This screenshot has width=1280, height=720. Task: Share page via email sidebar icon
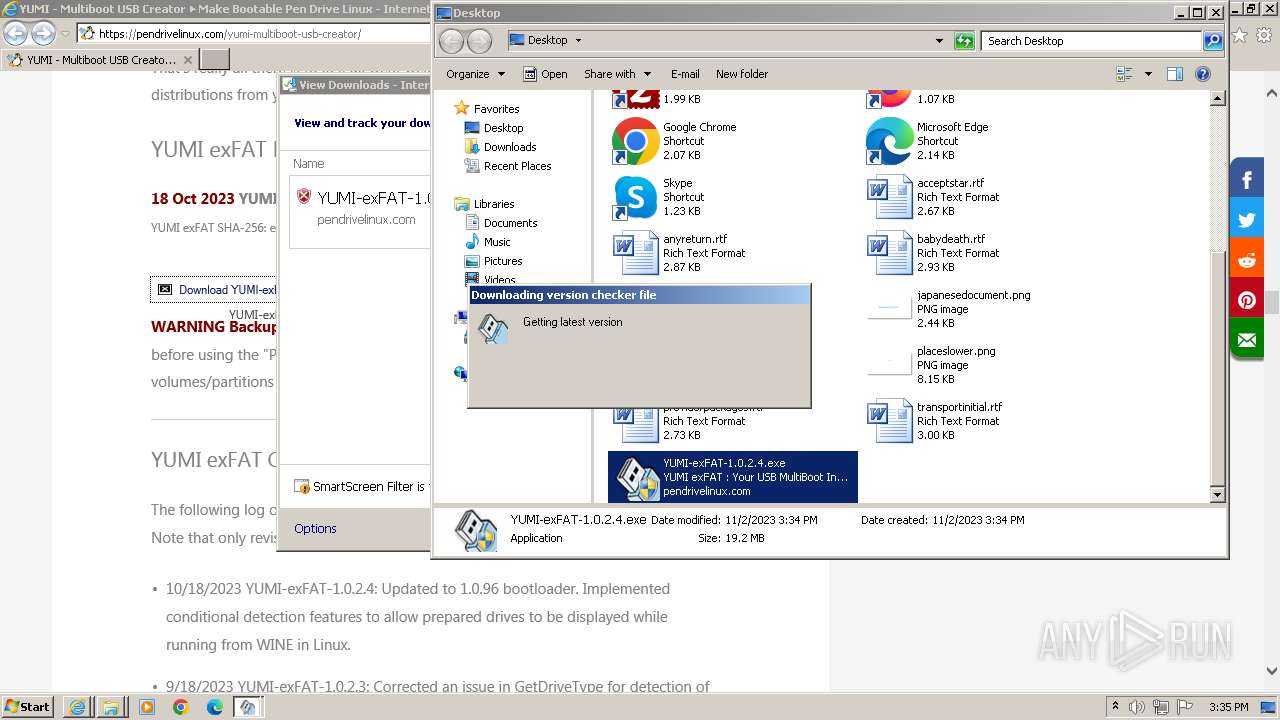click(1247, 340)
